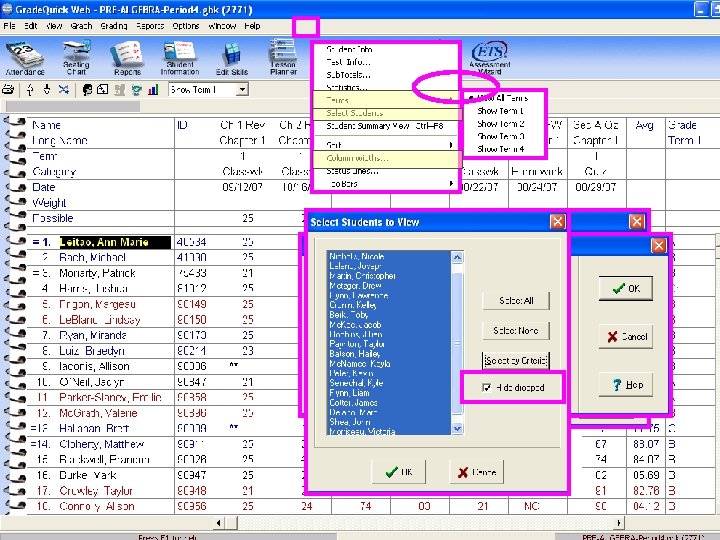Open the Help menu
The width and height of the screenshot is (720, 540).
(x=252, y=26)
